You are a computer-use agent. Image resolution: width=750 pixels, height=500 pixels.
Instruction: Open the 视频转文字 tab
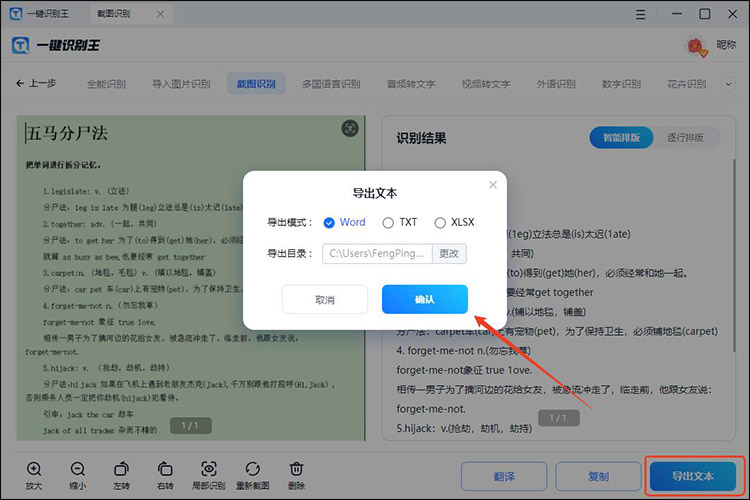pos(486,84)
